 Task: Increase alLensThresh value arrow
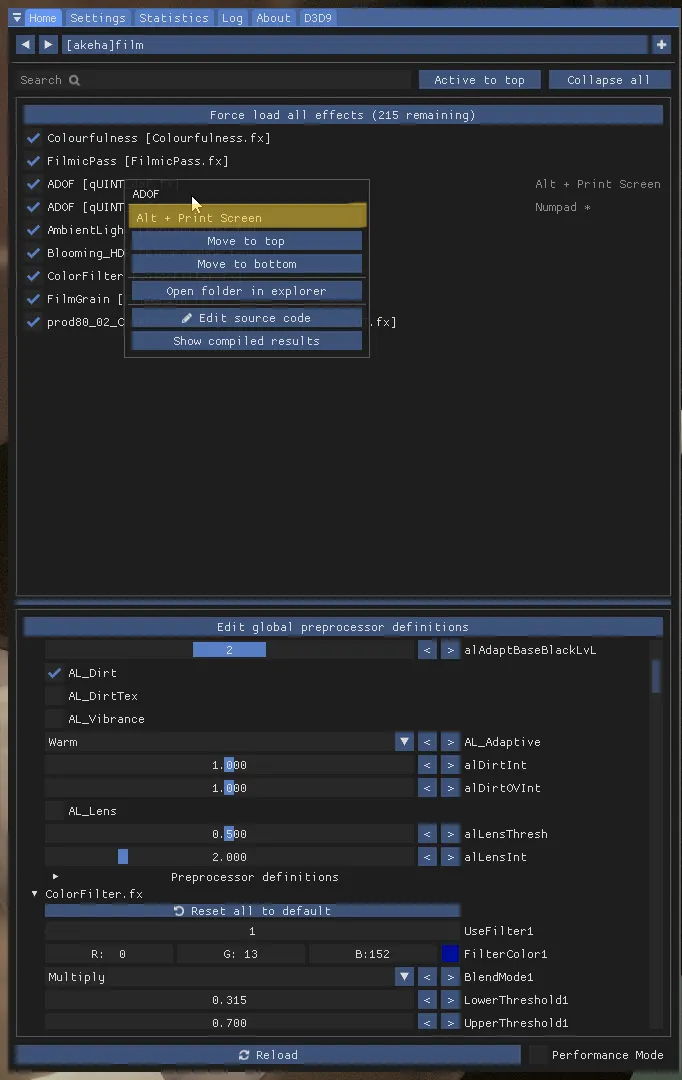coord(450,834)
